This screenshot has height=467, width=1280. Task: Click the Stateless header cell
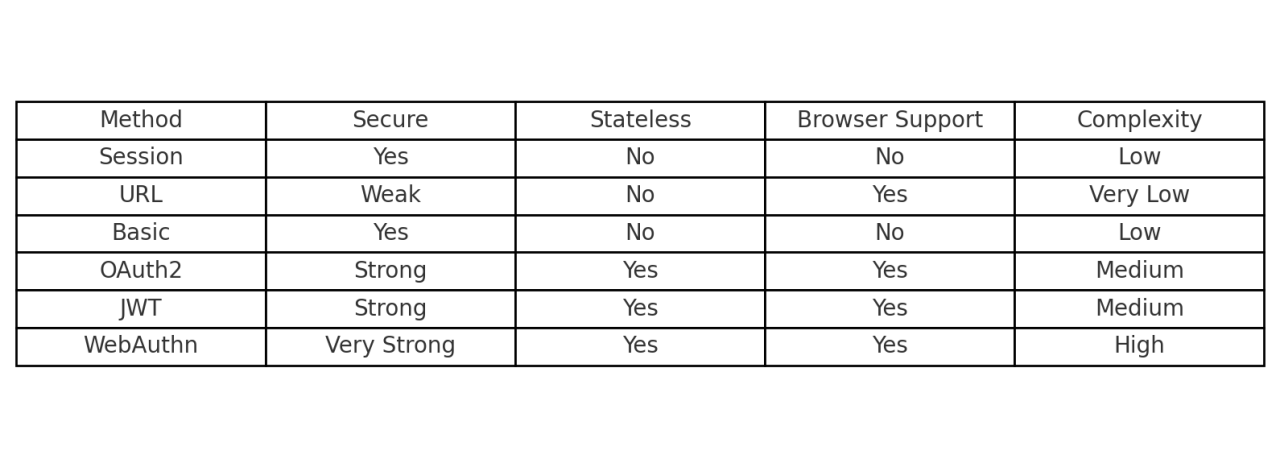pos(640,120)
